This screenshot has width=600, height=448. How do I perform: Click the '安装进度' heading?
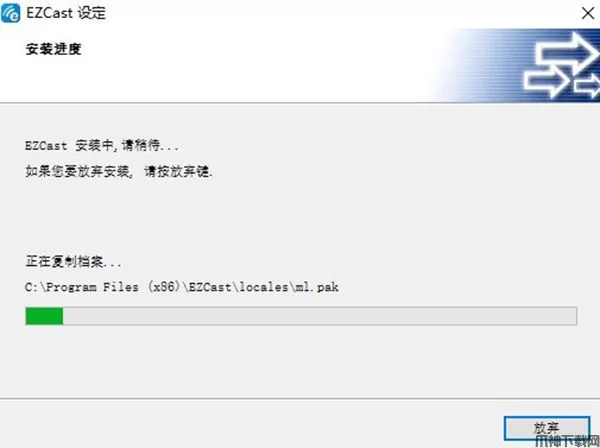pyautogui.click(x=53, y=49)
